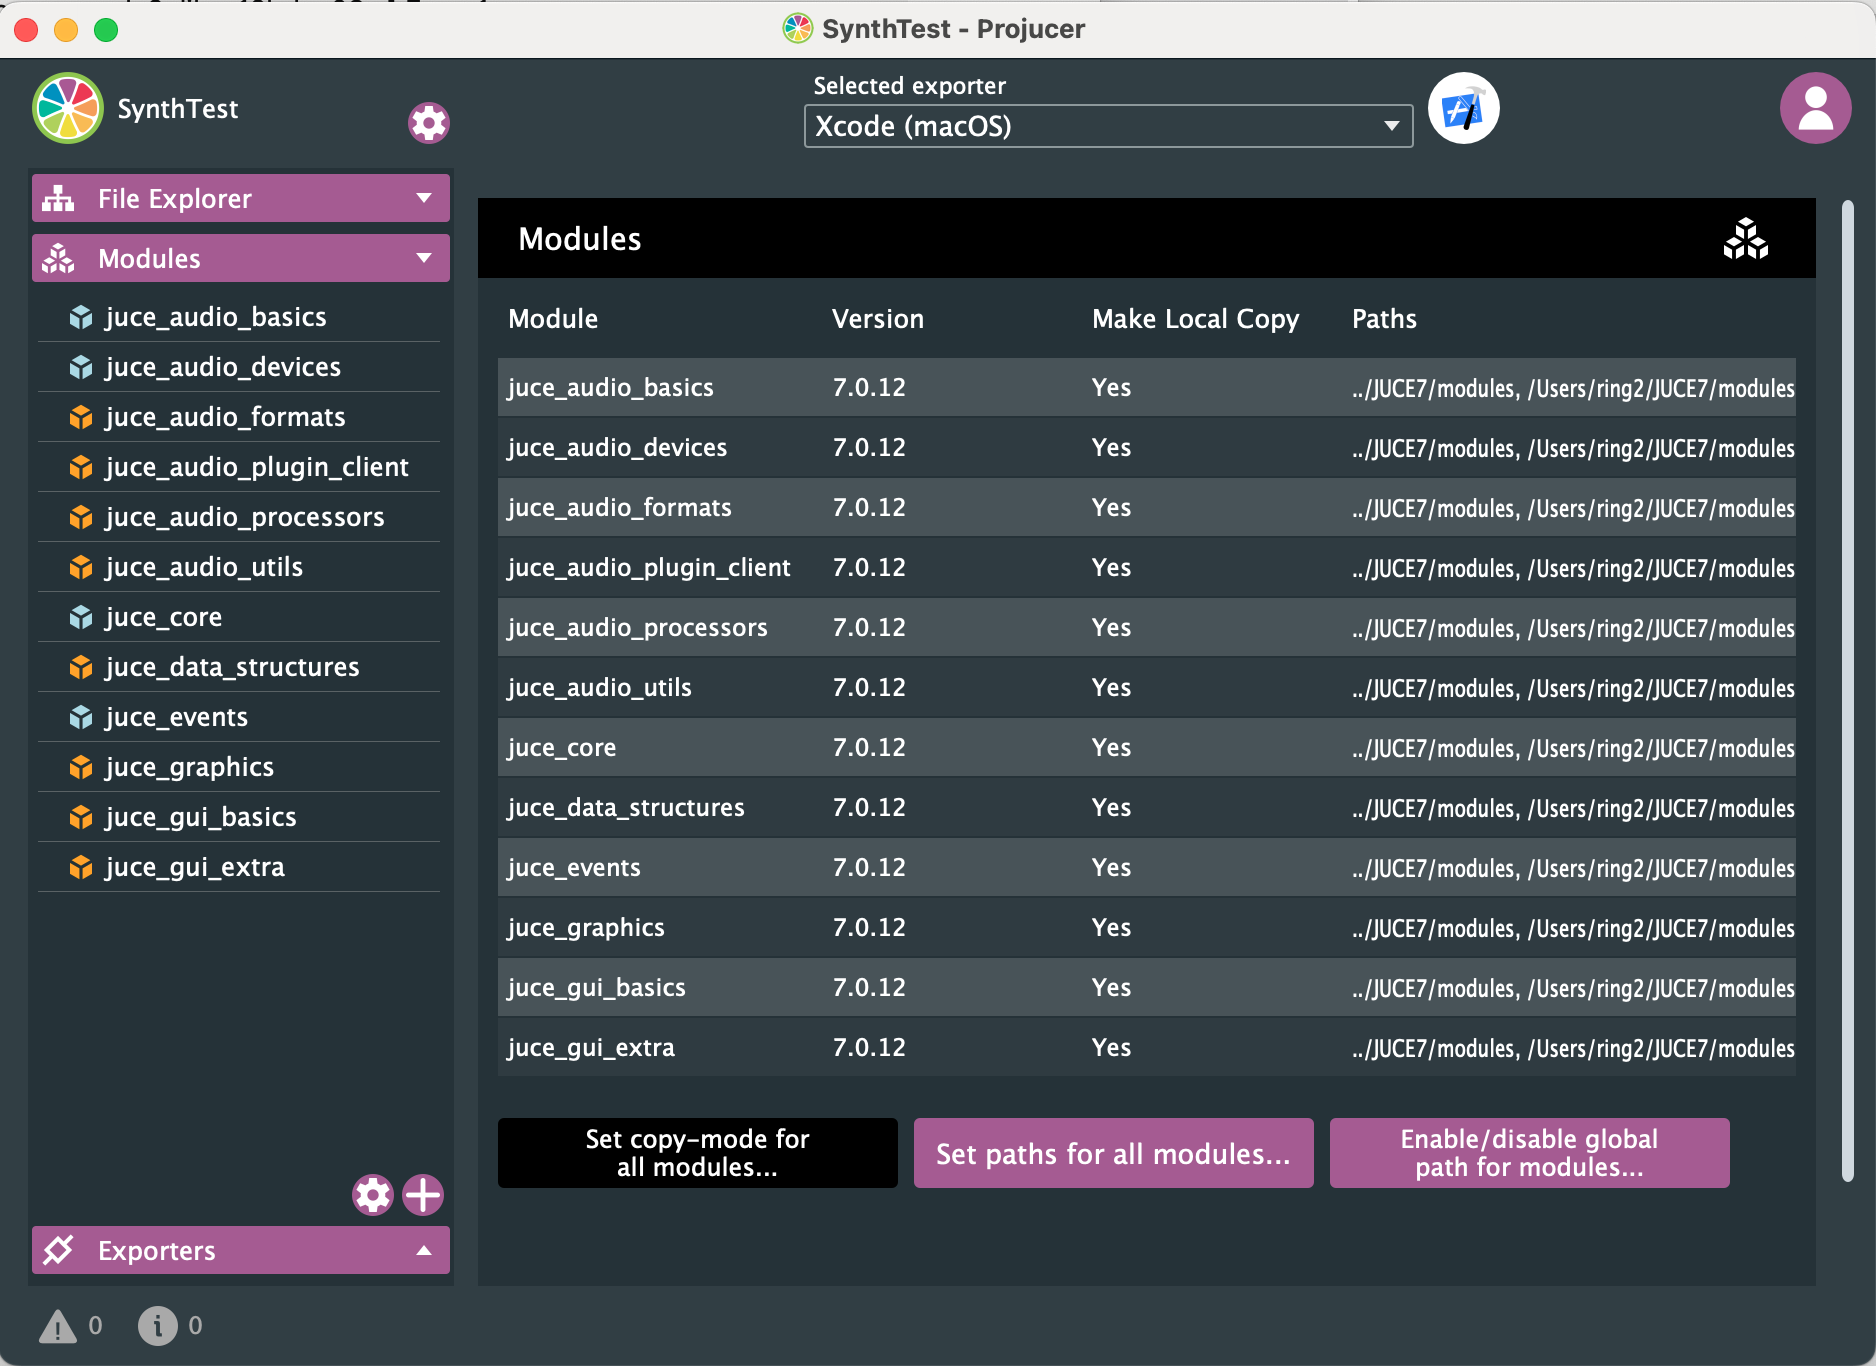
Task: Open the Selected exporter dropdown
Action: pos(1108,126)
